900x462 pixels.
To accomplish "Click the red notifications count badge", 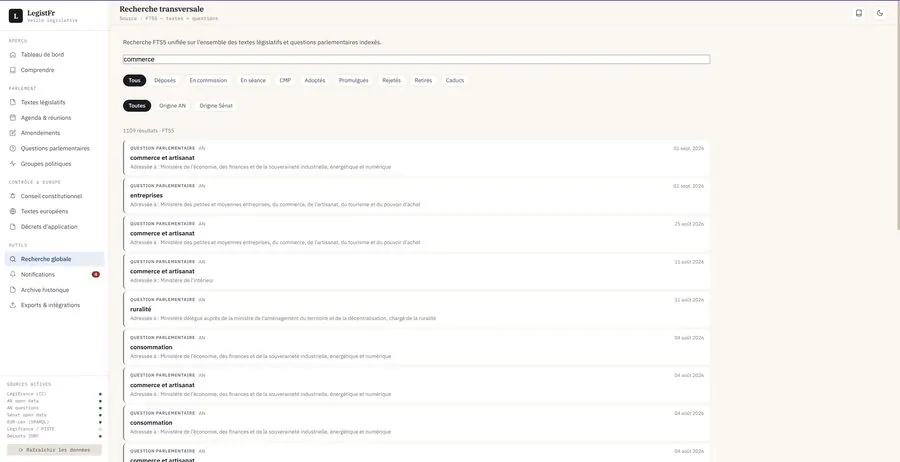I will pyautogui.click(x=96, y=274).
